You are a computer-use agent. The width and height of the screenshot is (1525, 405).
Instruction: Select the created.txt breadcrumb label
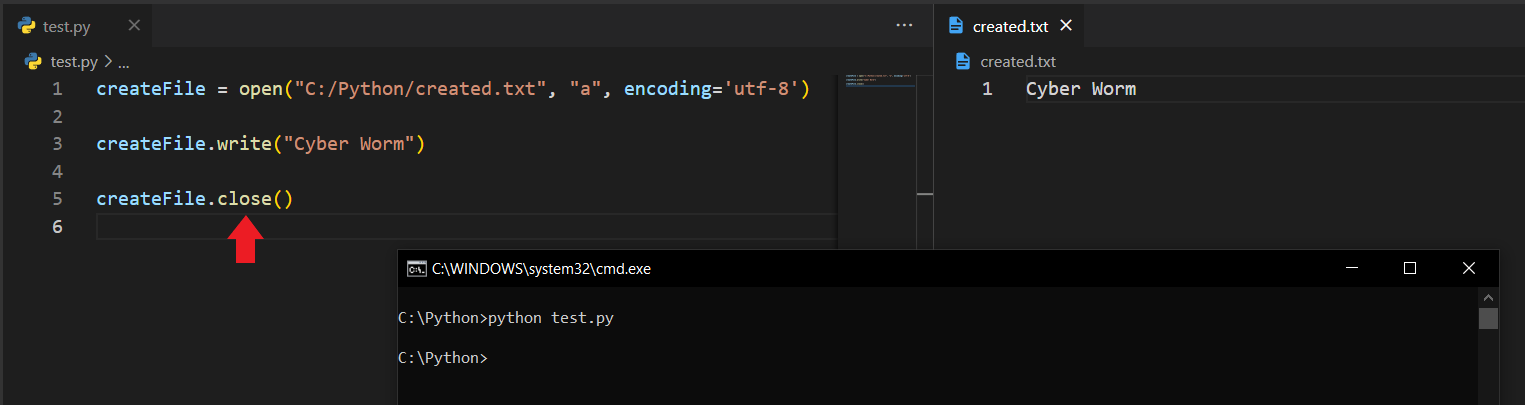pos(1018,62)
